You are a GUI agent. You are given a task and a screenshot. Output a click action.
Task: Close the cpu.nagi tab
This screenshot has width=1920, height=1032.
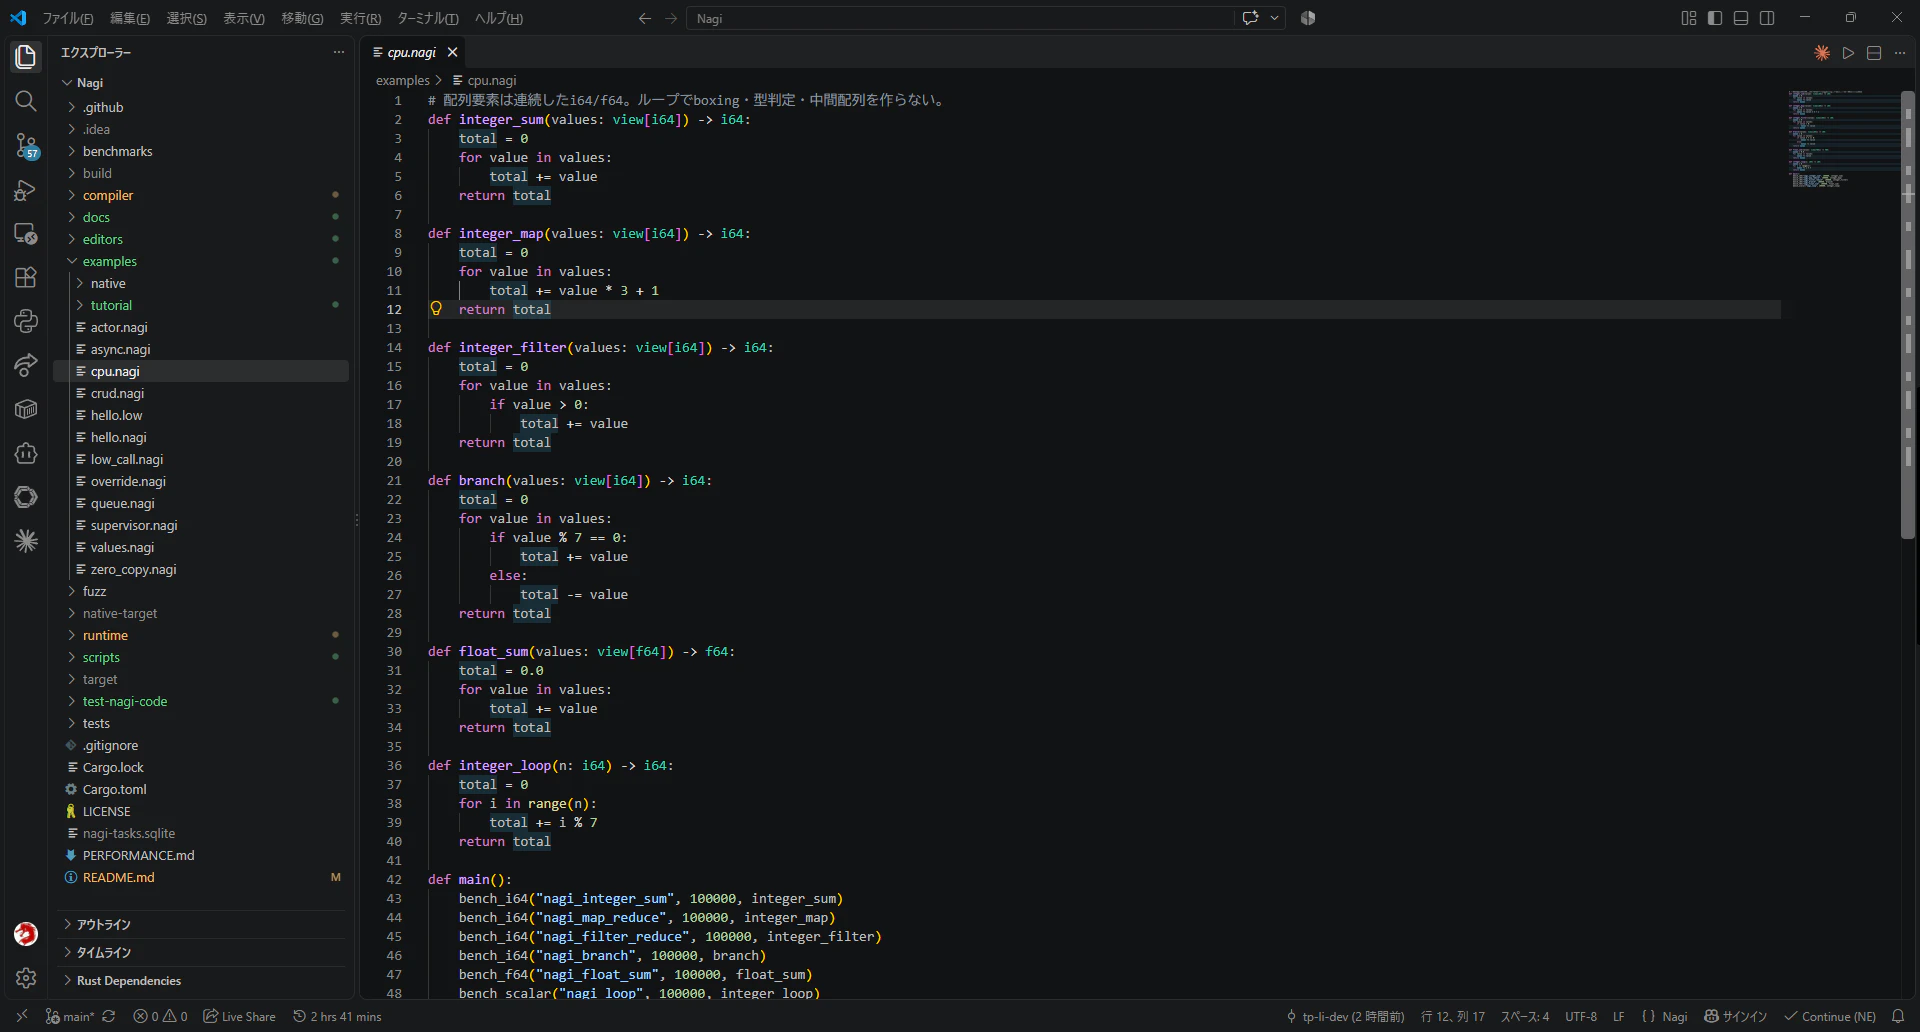tap(452, 52)
